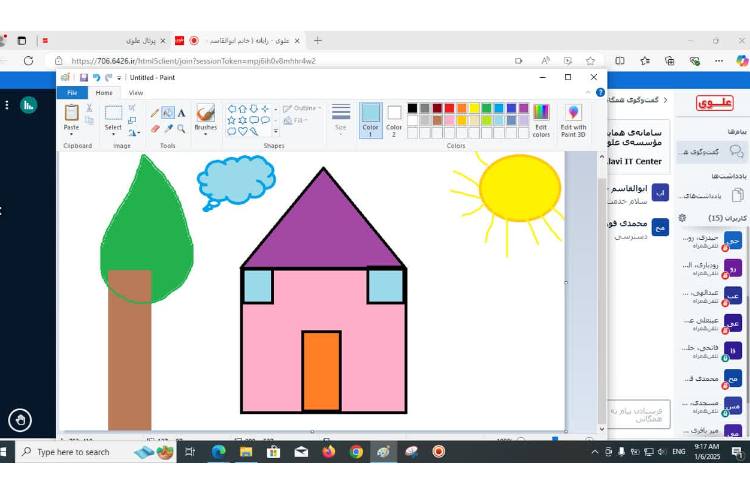Click the Paste clipboard icon

[71, 113]
